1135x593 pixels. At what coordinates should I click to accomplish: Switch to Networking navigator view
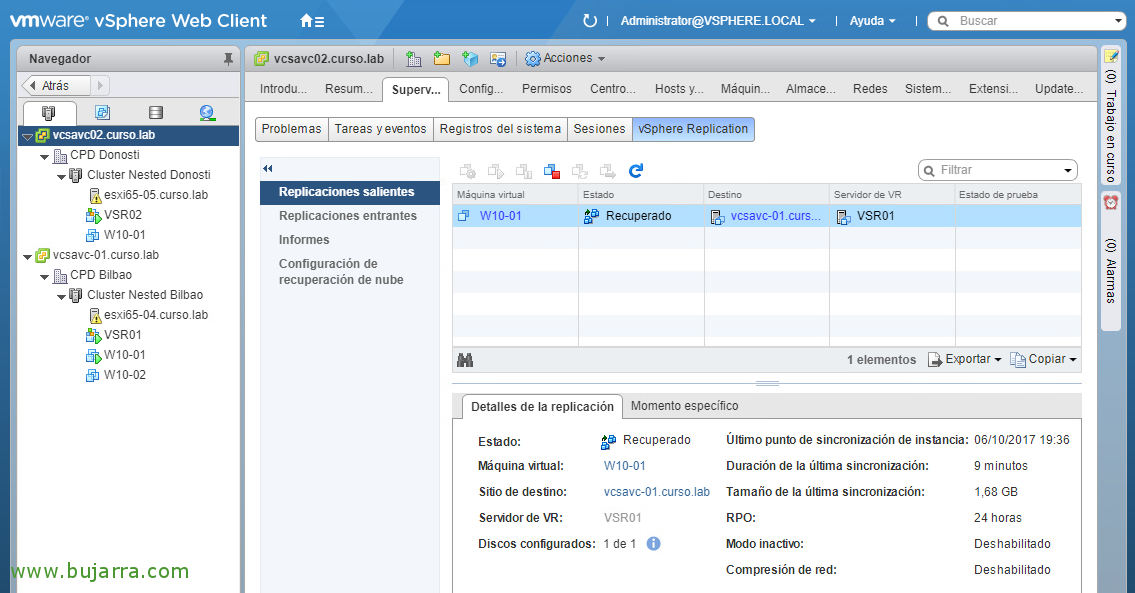(x=207, y=112)
